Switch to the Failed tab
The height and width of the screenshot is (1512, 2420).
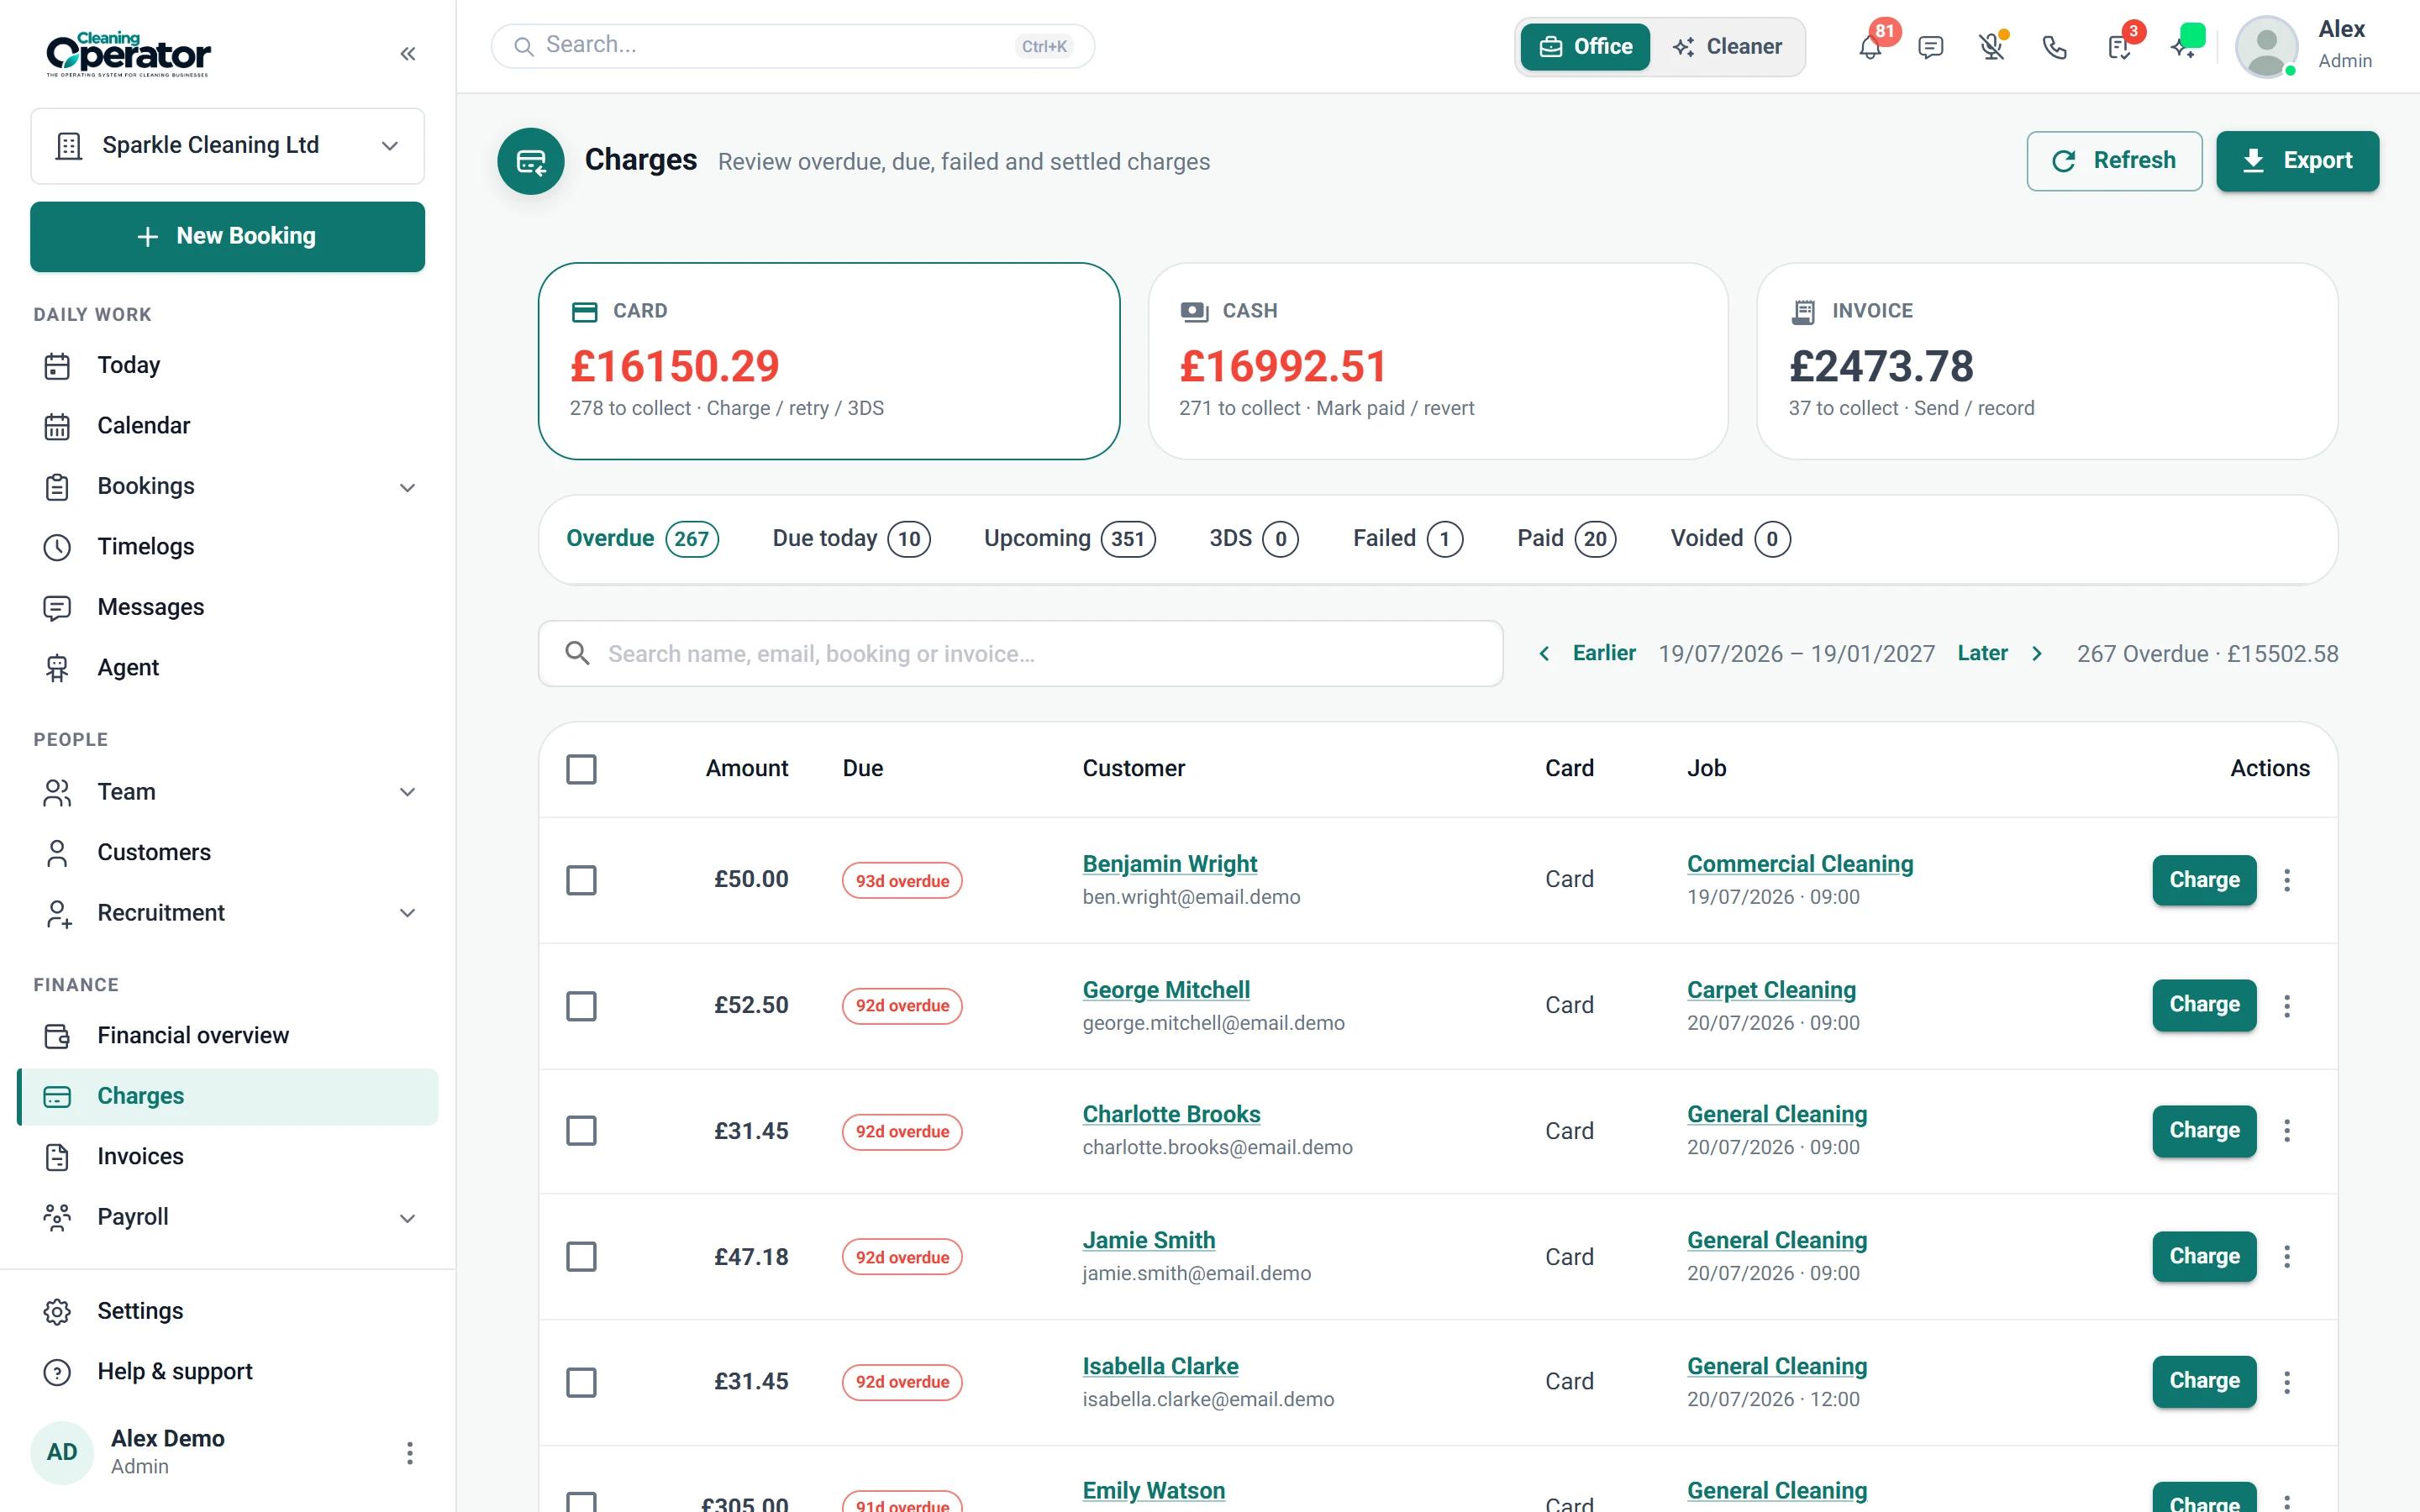[x=1407, y=539]
